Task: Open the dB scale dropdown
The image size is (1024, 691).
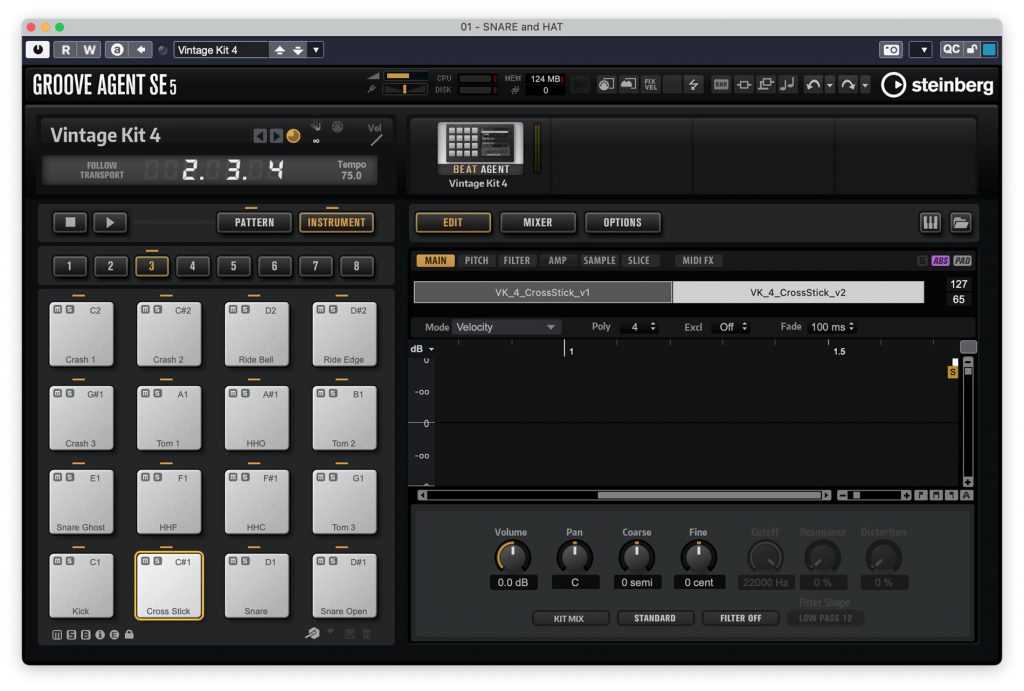Action: pyautogui.click(x=422, y=349)
